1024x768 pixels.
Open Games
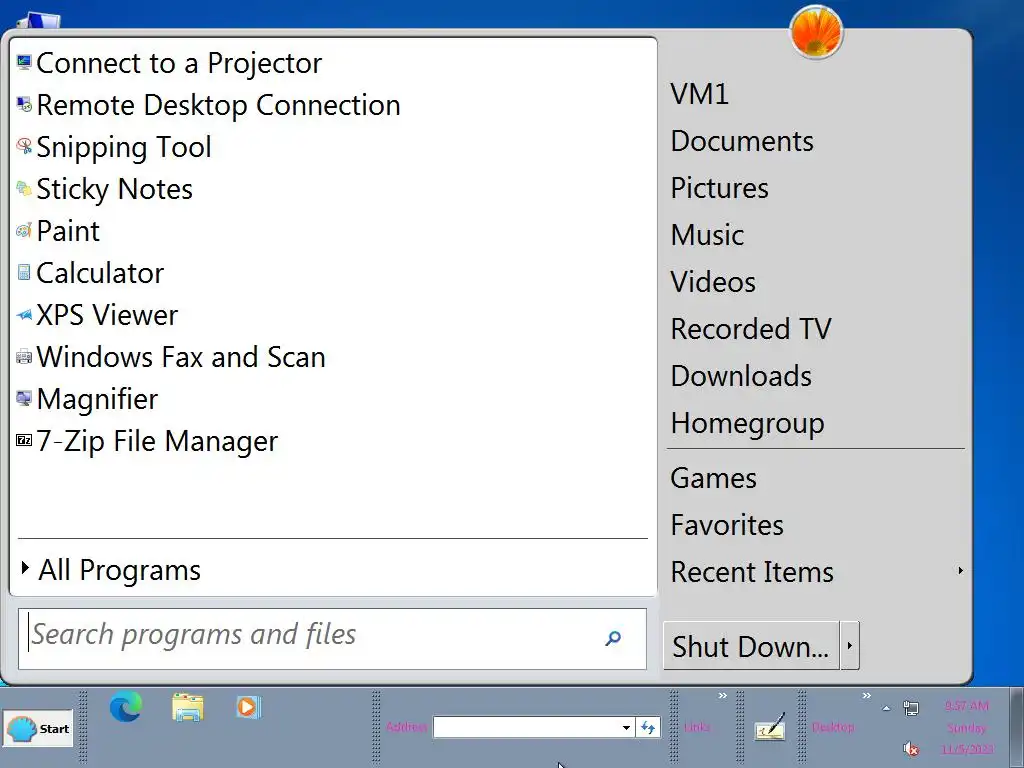(714, 478)
